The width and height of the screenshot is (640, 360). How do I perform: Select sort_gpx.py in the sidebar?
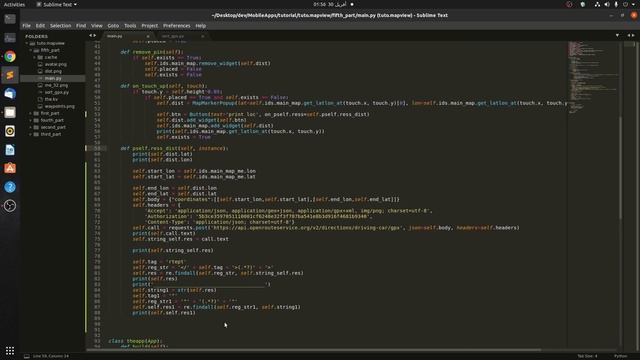click(57, 92)
